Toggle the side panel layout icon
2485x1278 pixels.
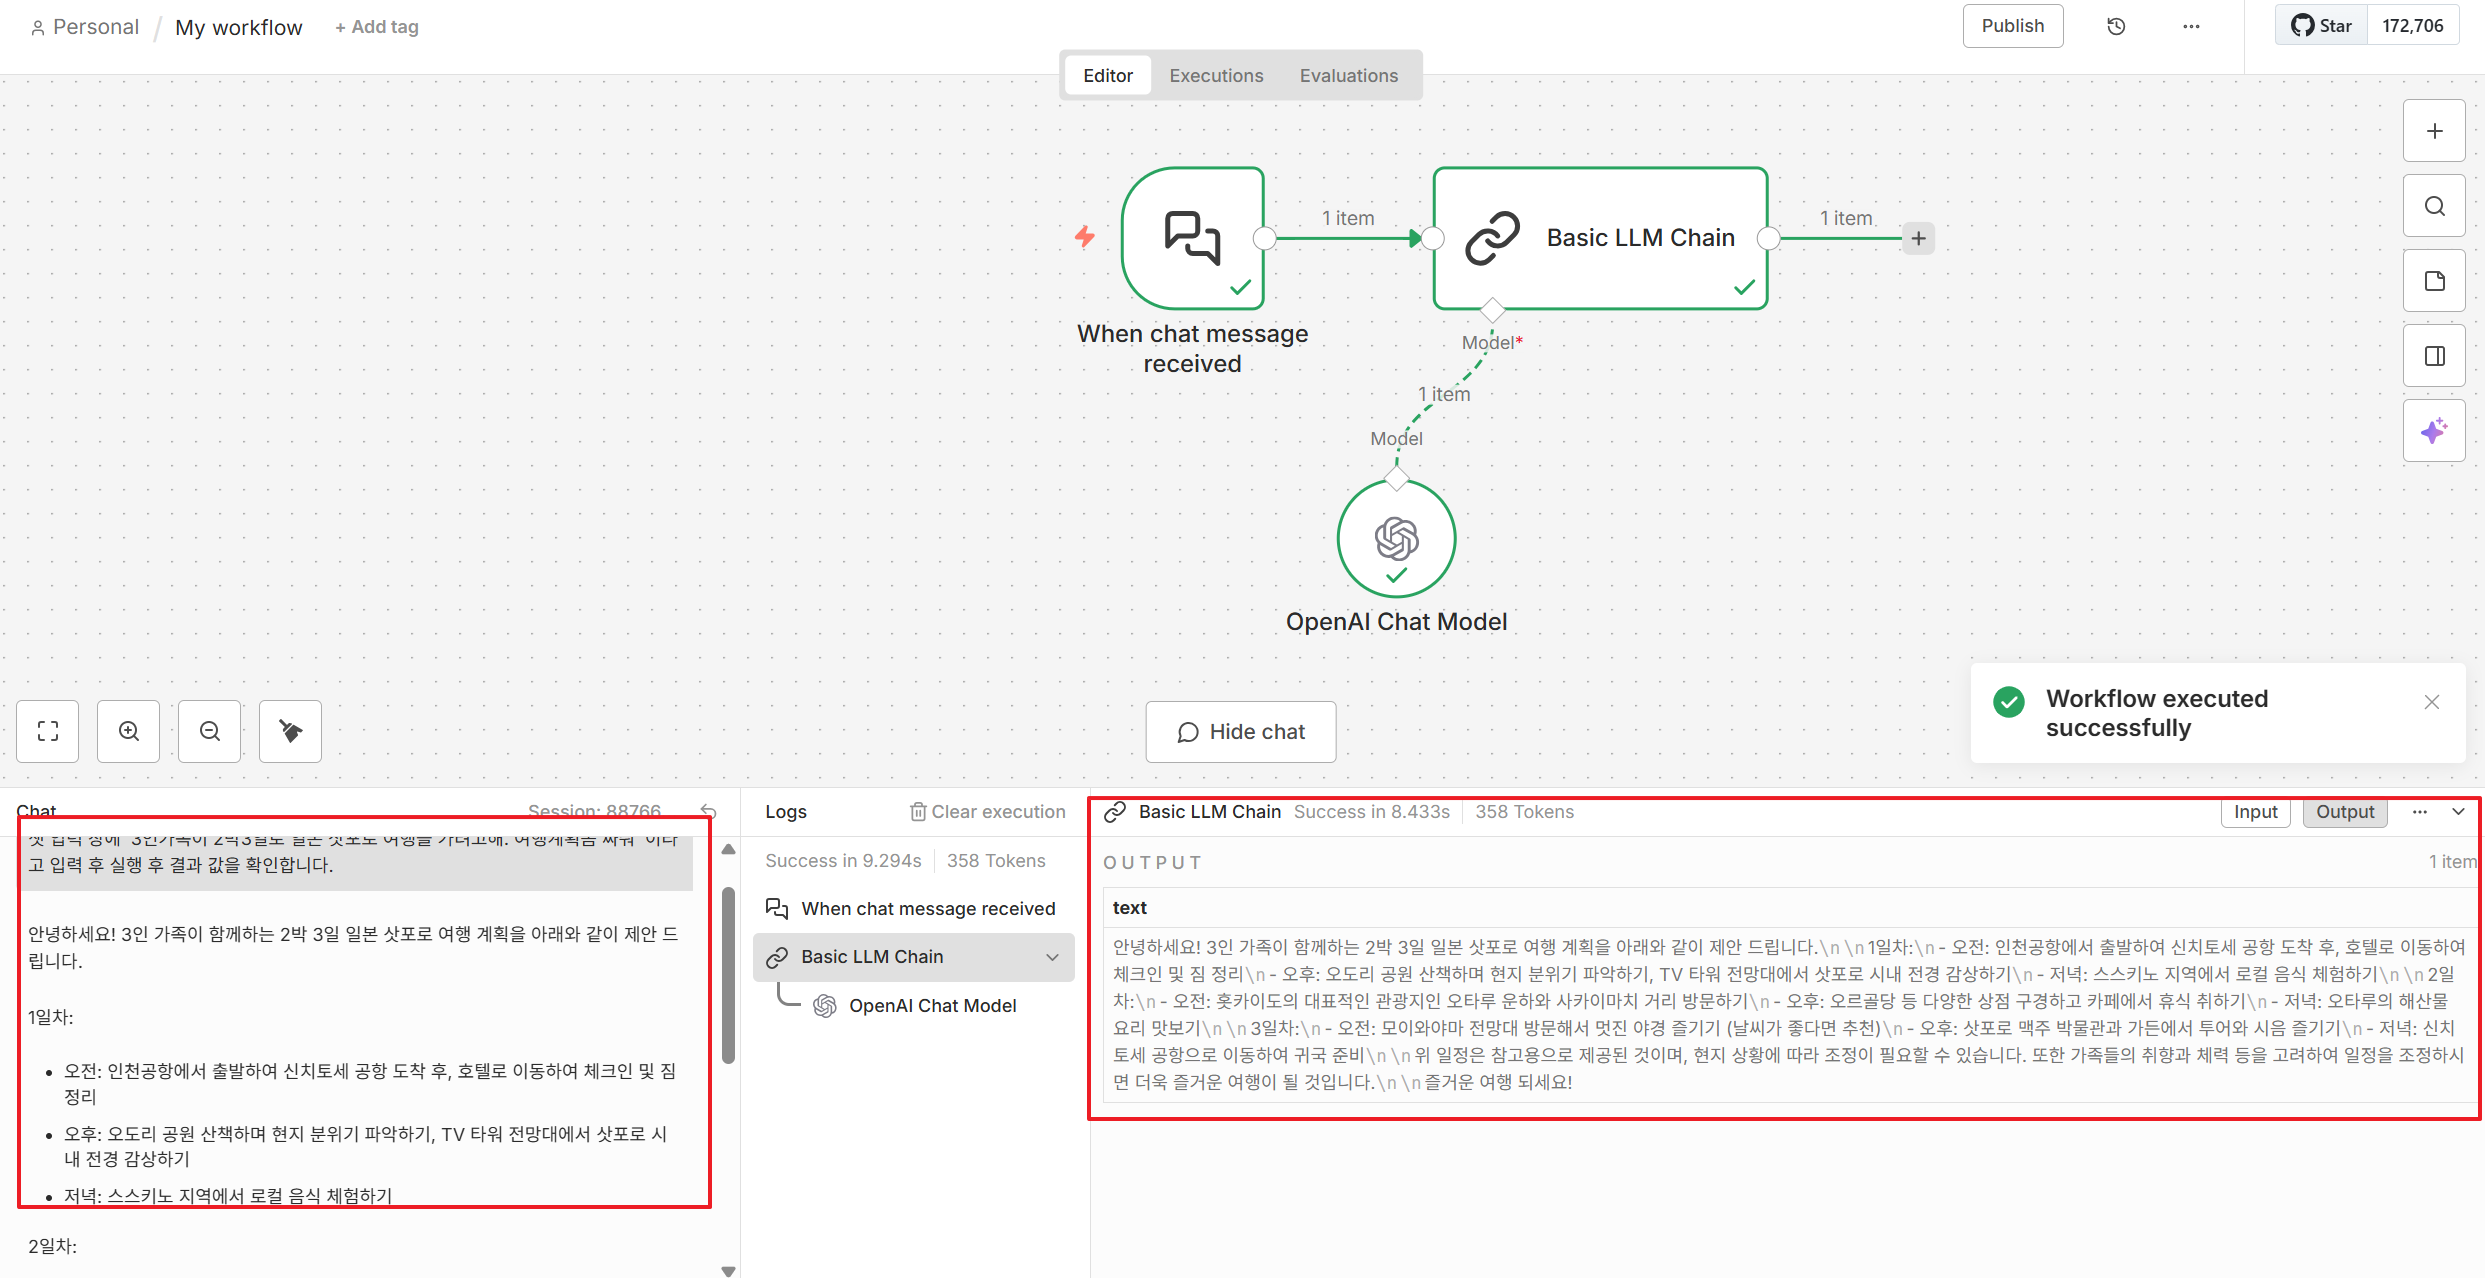coord(2434,356)
